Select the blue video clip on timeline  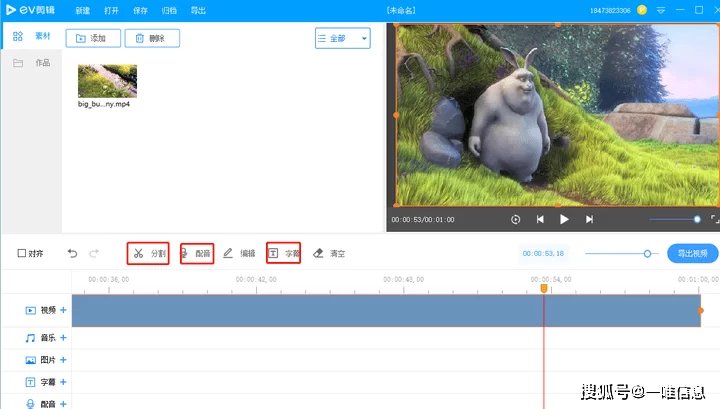pos(386,311)
